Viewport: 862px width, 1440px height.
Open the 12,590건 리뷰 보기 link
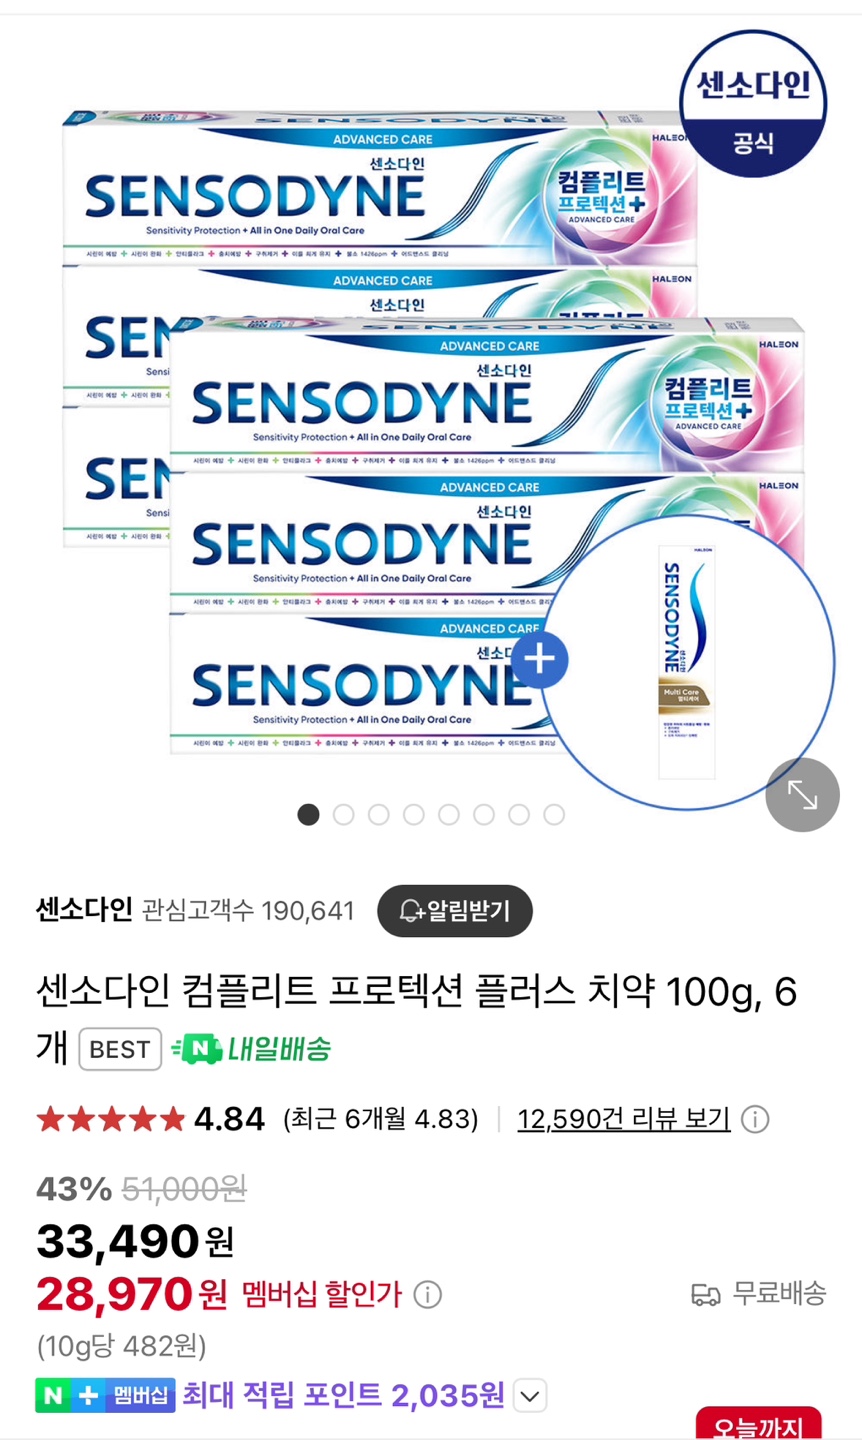624,1119
